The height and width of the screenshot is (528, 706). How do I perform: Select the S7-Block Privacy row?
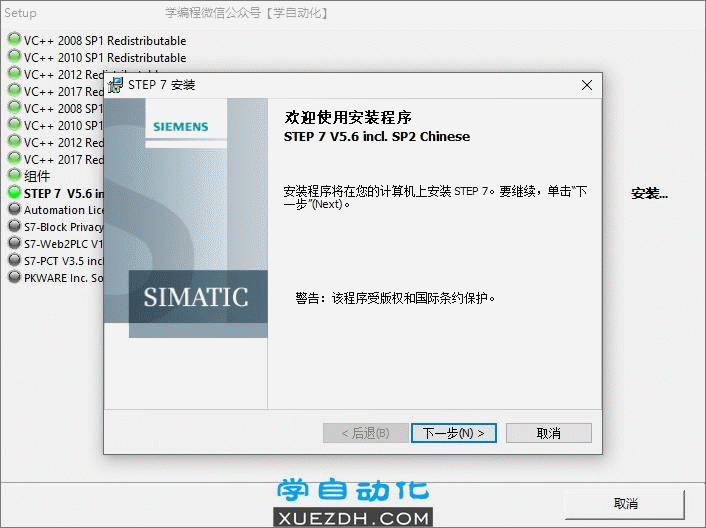click(63, 227)
